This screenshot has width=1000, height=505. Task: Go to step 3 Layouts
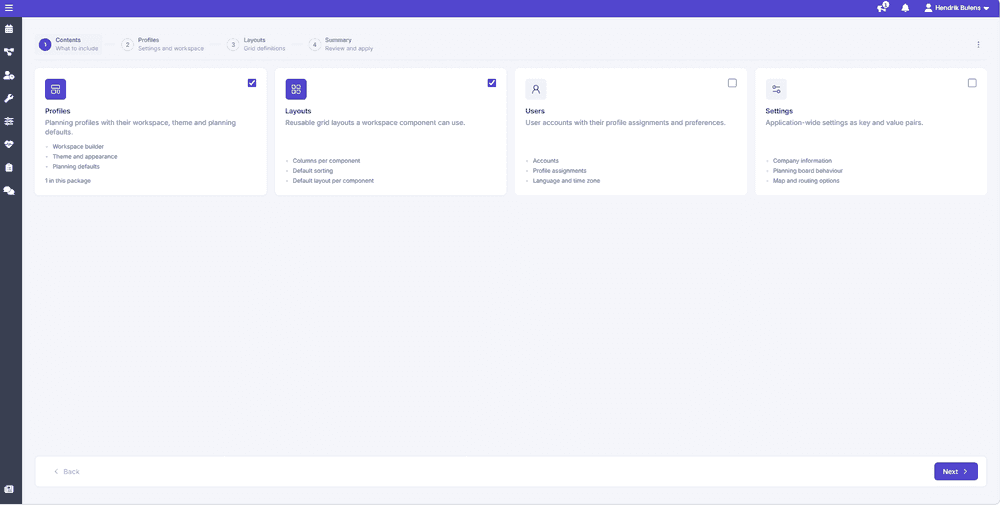(x=256, y=44)
